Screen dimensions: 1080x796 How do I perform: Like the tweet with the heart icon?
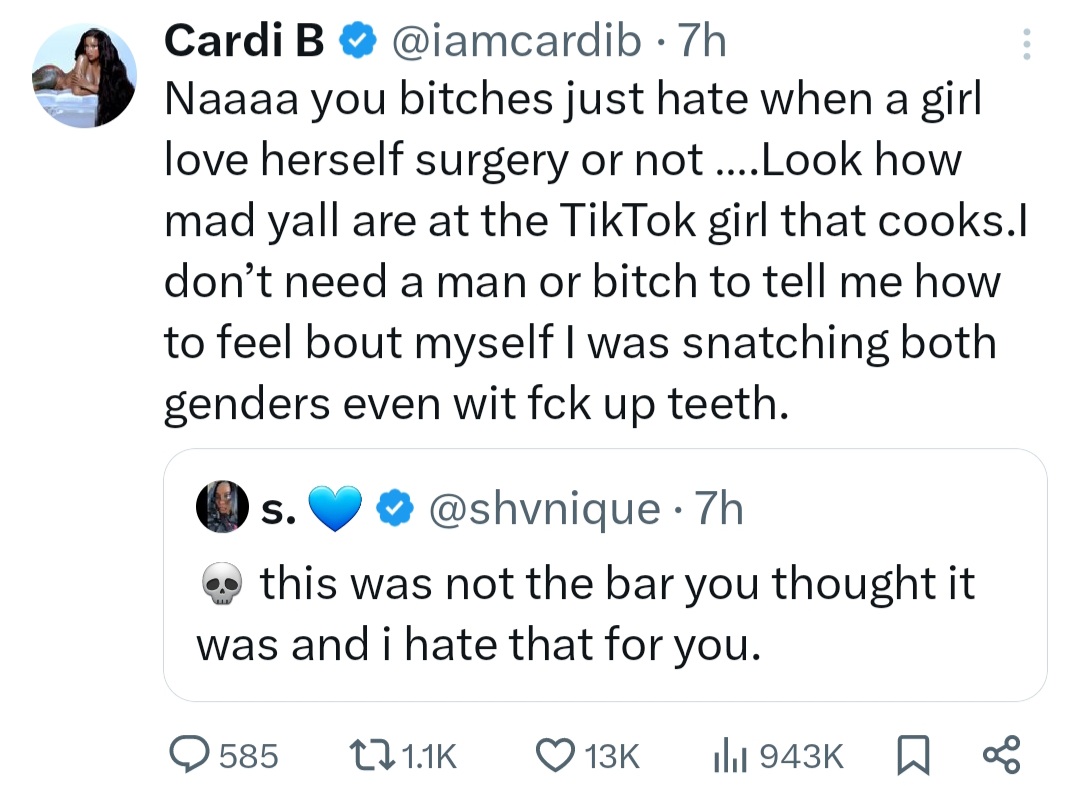coord(555,755)
